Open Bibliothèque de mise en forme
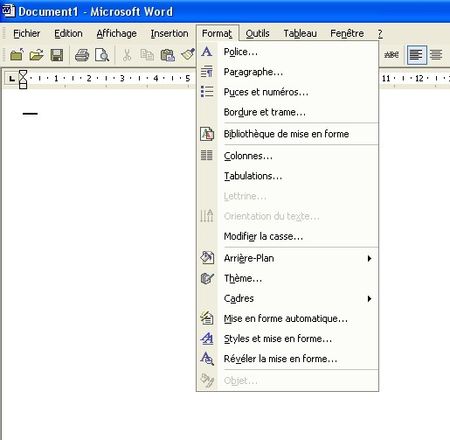The height and width of the screenshot is (440, 450). [x=288, y=134]
